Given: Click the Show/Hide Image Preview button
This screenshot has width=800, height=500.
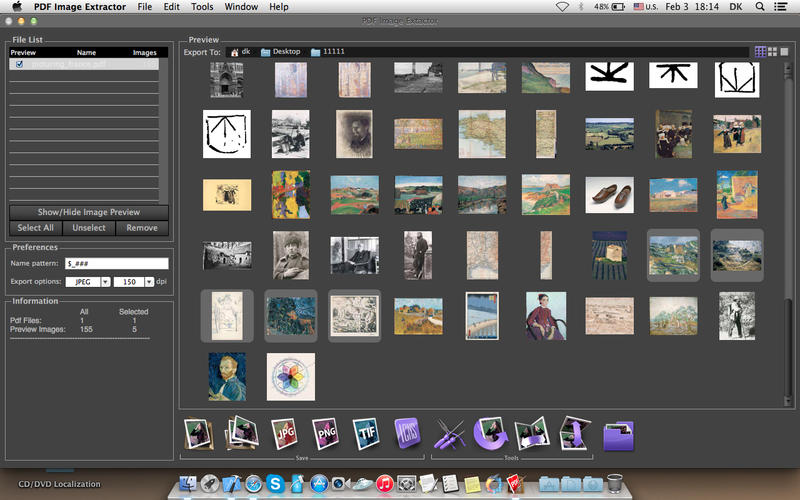Looking at the screenshot, I should pyautogui.click(x=89, y=212).
